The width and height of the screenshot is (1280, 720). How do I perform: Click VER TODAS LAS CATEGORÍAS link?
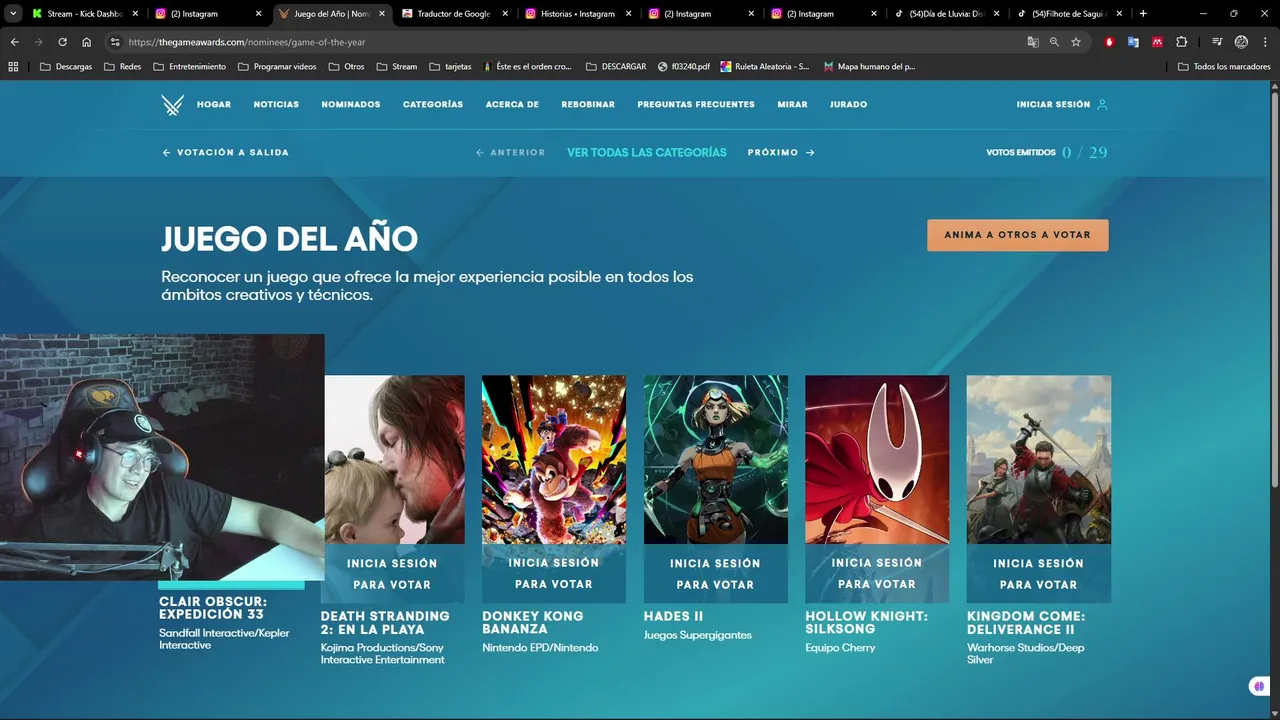coord(647,153)
